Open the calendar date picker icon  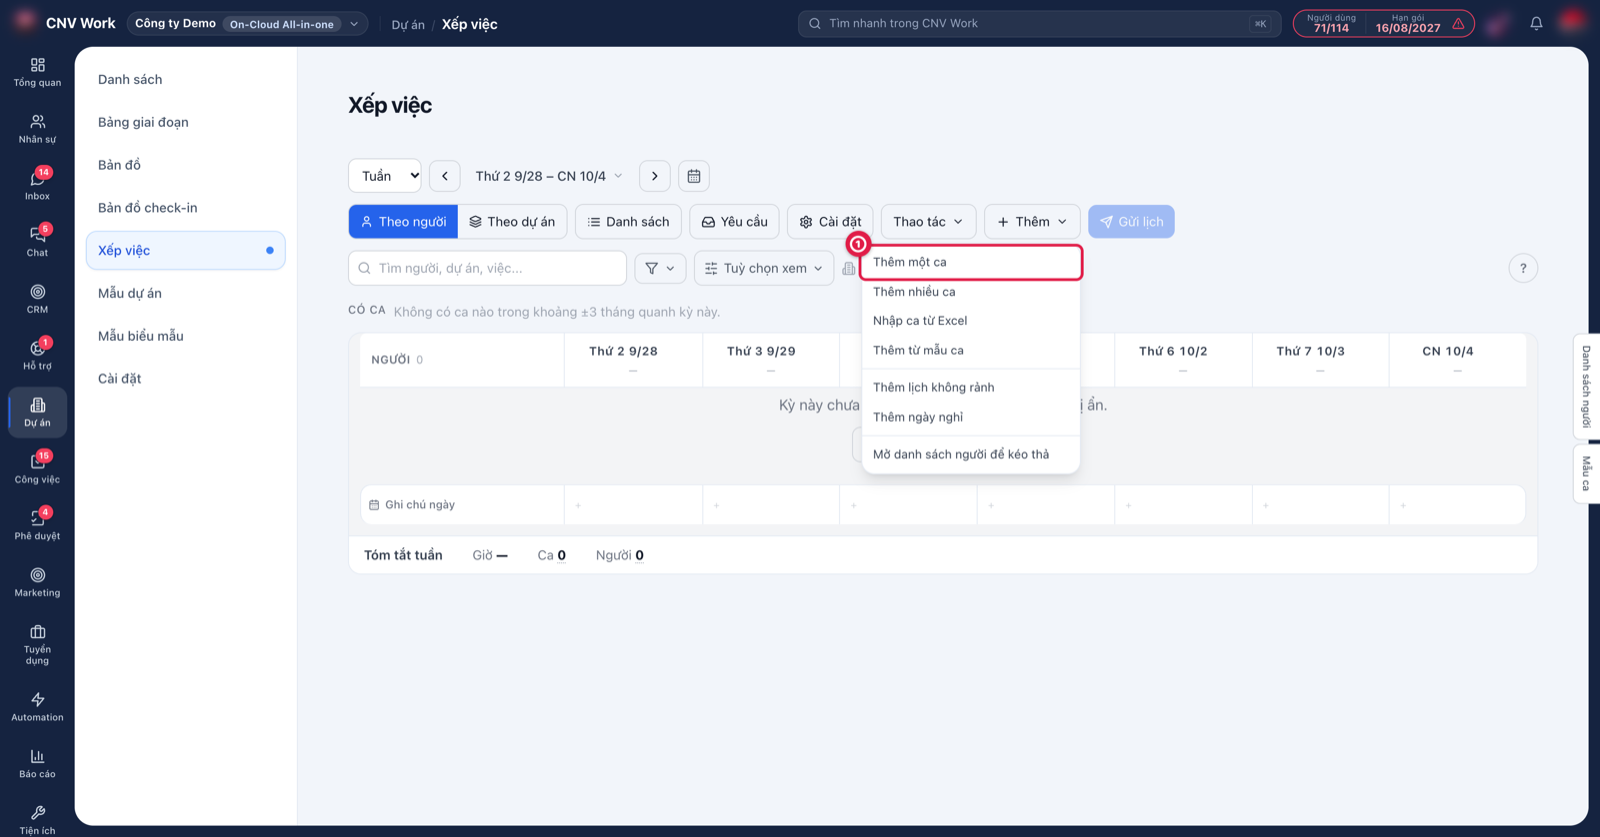tap(694, 176)
